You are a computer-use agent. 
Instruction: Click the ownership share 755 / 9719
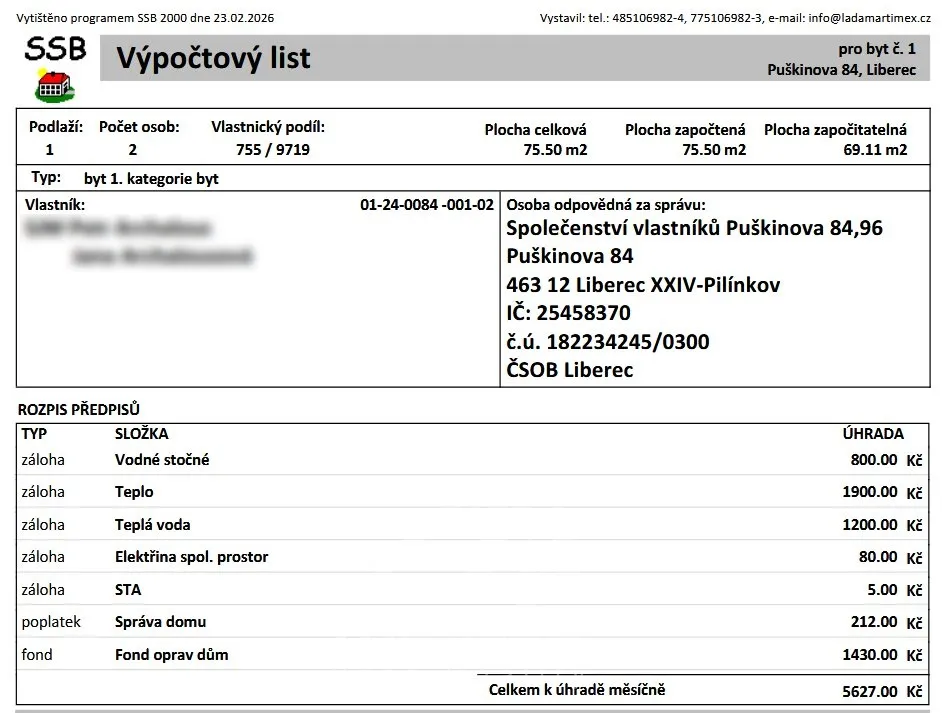tap(272, 150)
